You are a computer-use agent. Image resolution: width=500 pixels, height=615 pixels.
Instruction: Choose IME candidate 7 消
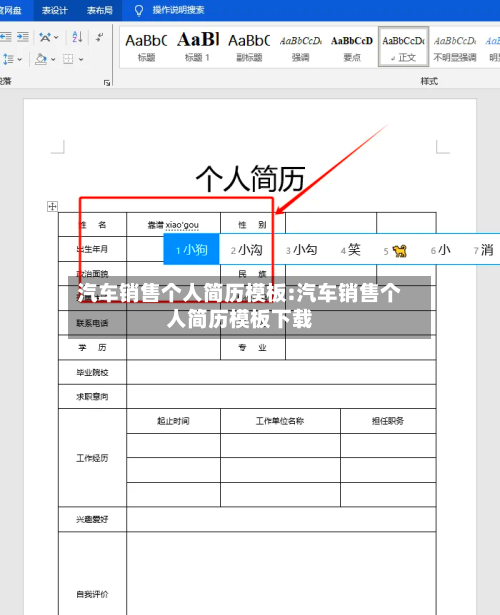coord(483,250)
